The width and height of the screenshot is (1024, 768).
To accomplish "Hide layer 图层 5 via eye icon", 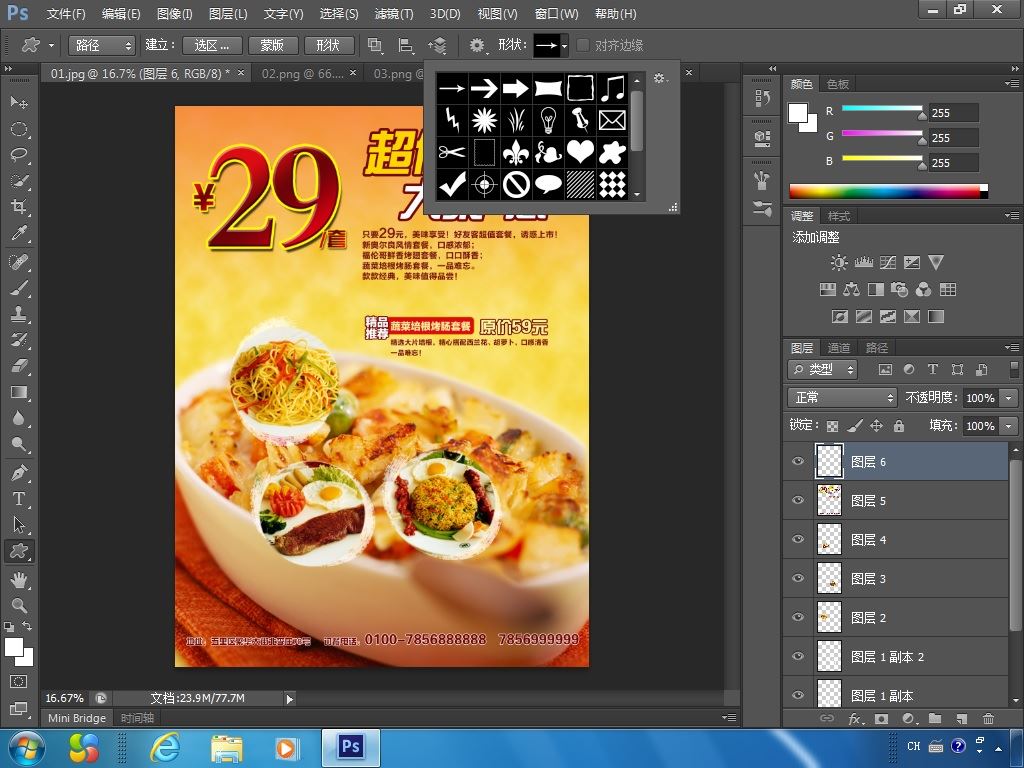I will 798,500.
